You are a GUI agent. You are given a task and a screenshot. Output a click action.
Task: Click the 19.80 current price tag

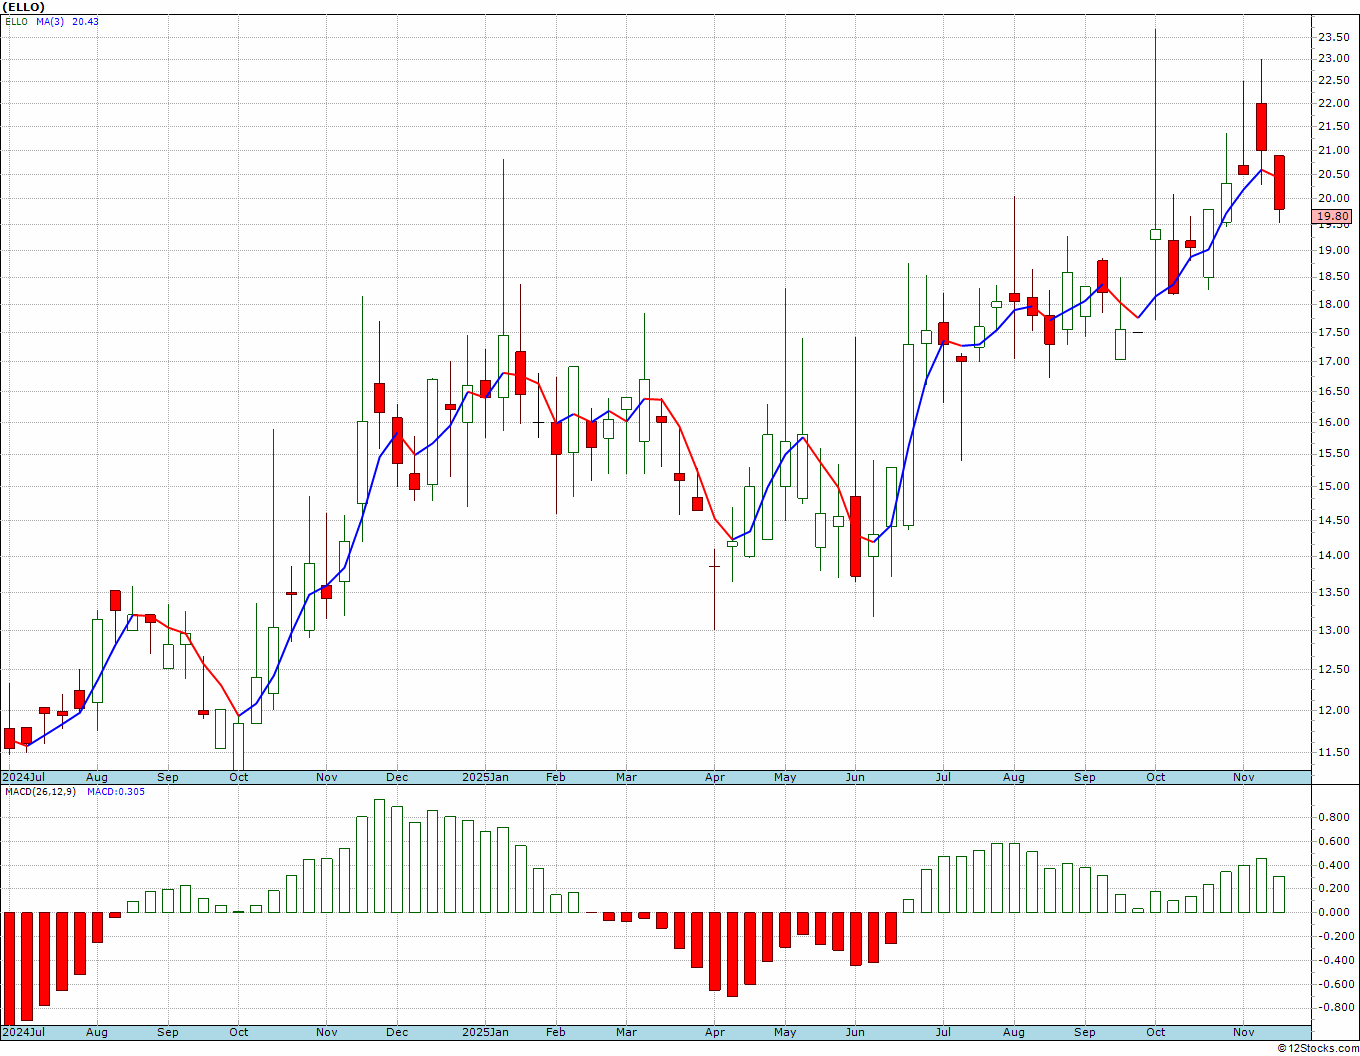pyautogui.click(x=1333, y=216)
